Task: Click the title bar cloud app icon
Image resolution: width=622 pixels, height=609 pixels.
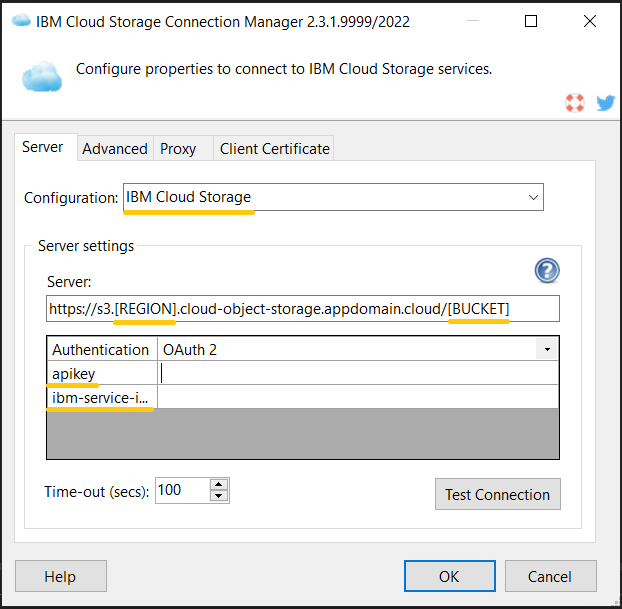Action: 21,21
